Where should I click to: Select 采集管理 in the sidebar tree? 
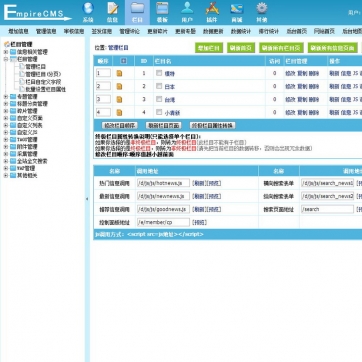[27, 154]
